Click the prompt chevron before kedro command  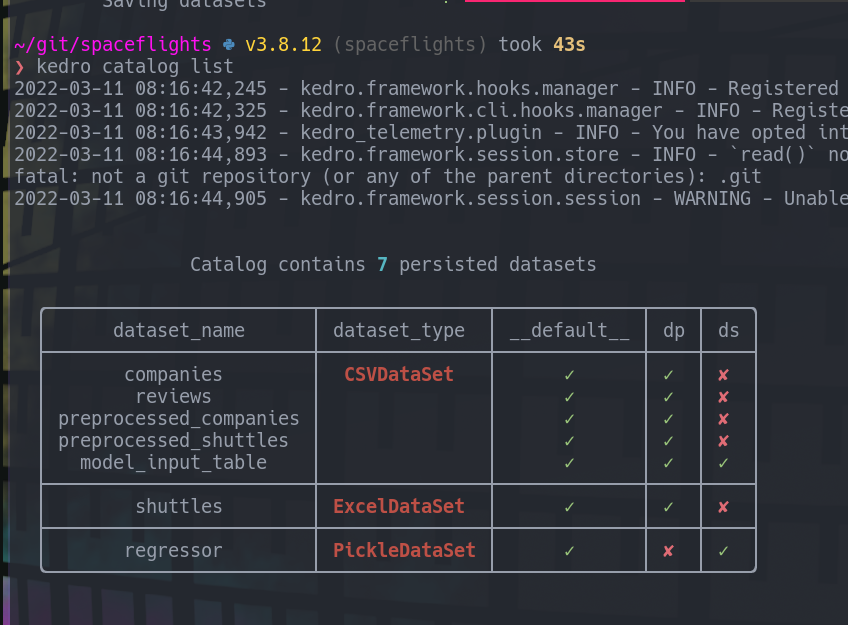[20, 67]
